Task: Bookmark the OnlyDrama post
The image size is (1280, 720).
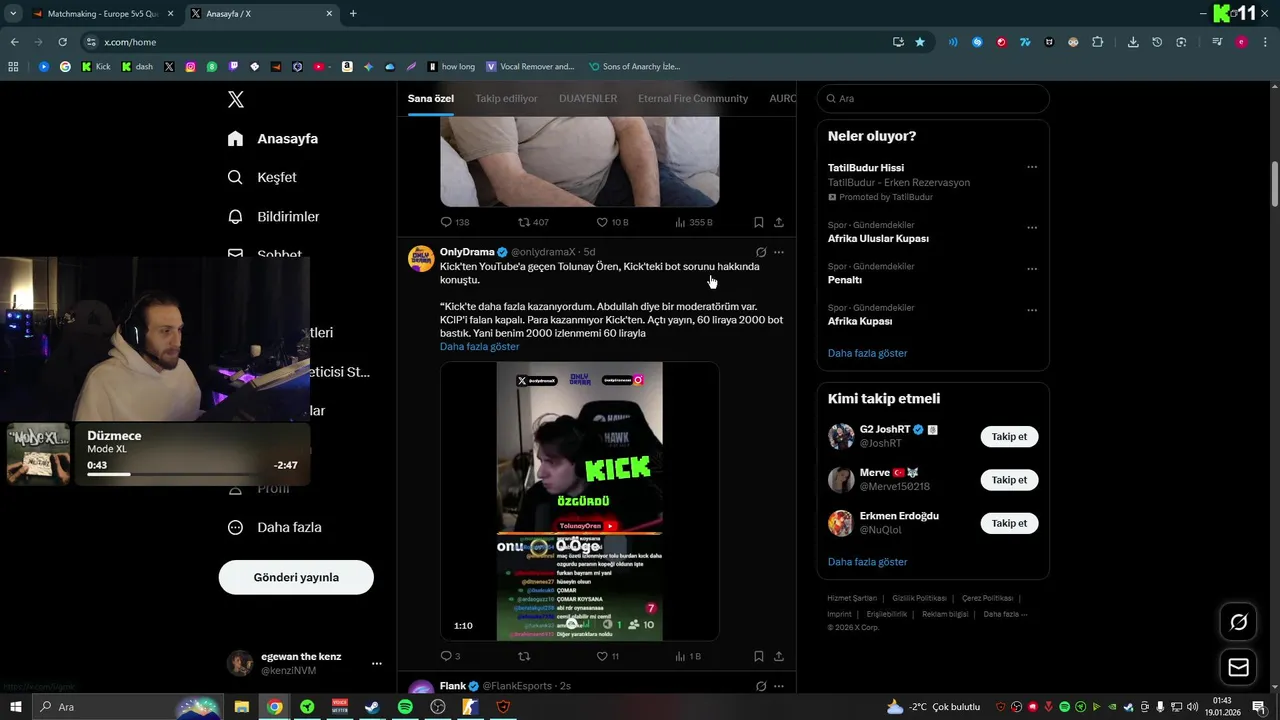Action: tap(759, 656)
